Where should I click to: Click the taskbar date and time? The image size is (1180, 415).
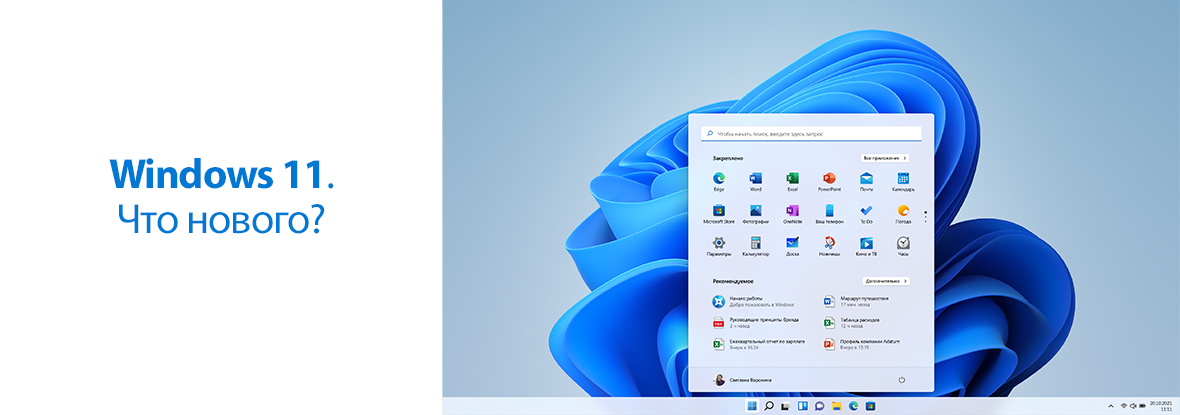[x=1160, y=406]
